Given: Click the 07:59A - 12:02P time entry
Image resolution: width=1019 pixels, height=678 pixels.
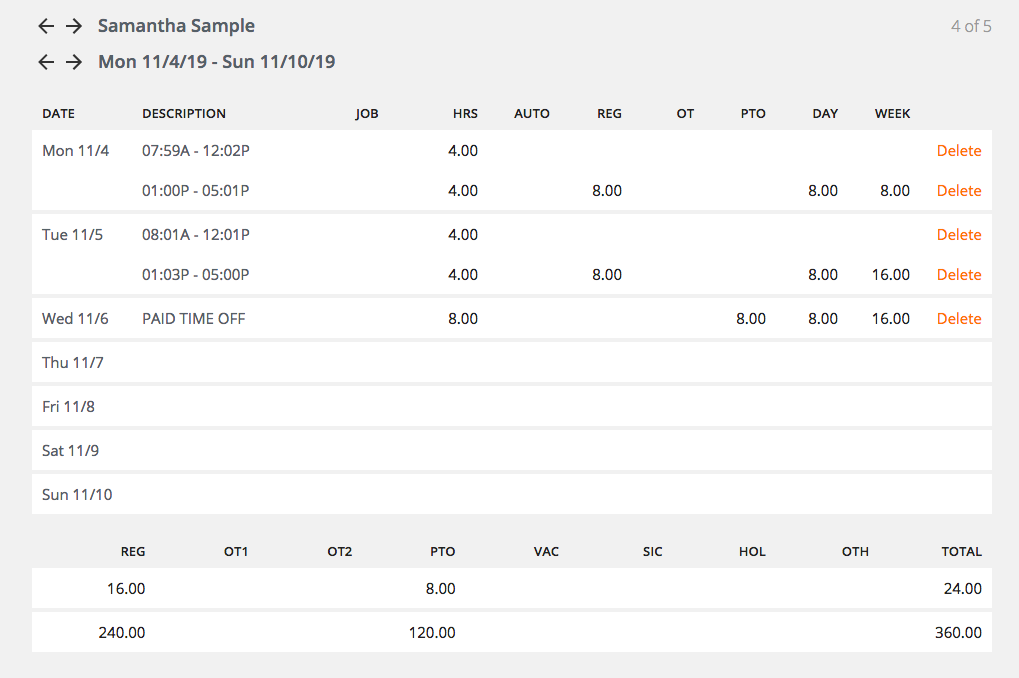Looking at the screenshot, I should pyautogui.click(x=195, y=151).
